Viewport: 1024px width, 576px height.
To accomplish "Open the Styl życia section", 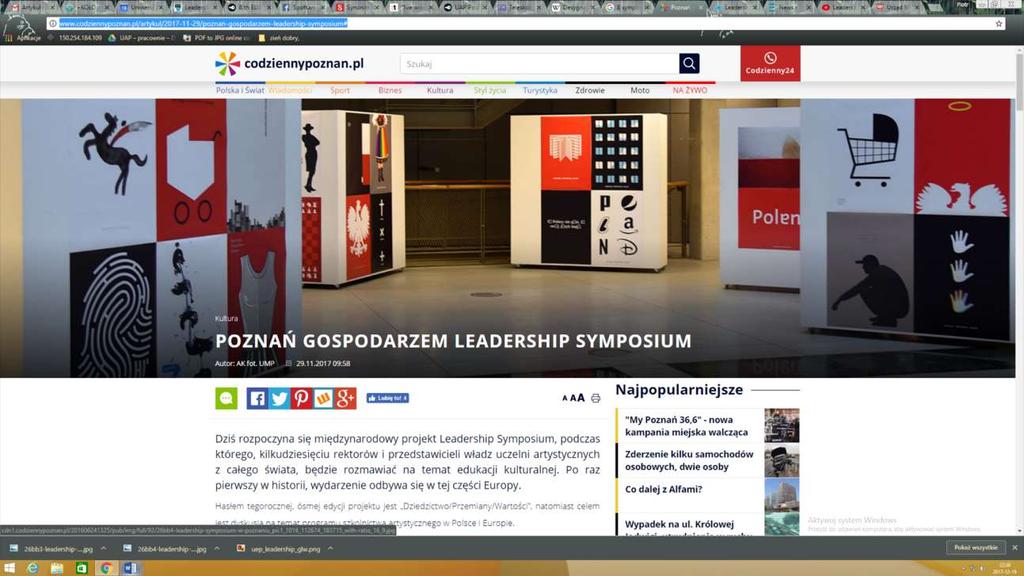I will click(x=490, y=90).
